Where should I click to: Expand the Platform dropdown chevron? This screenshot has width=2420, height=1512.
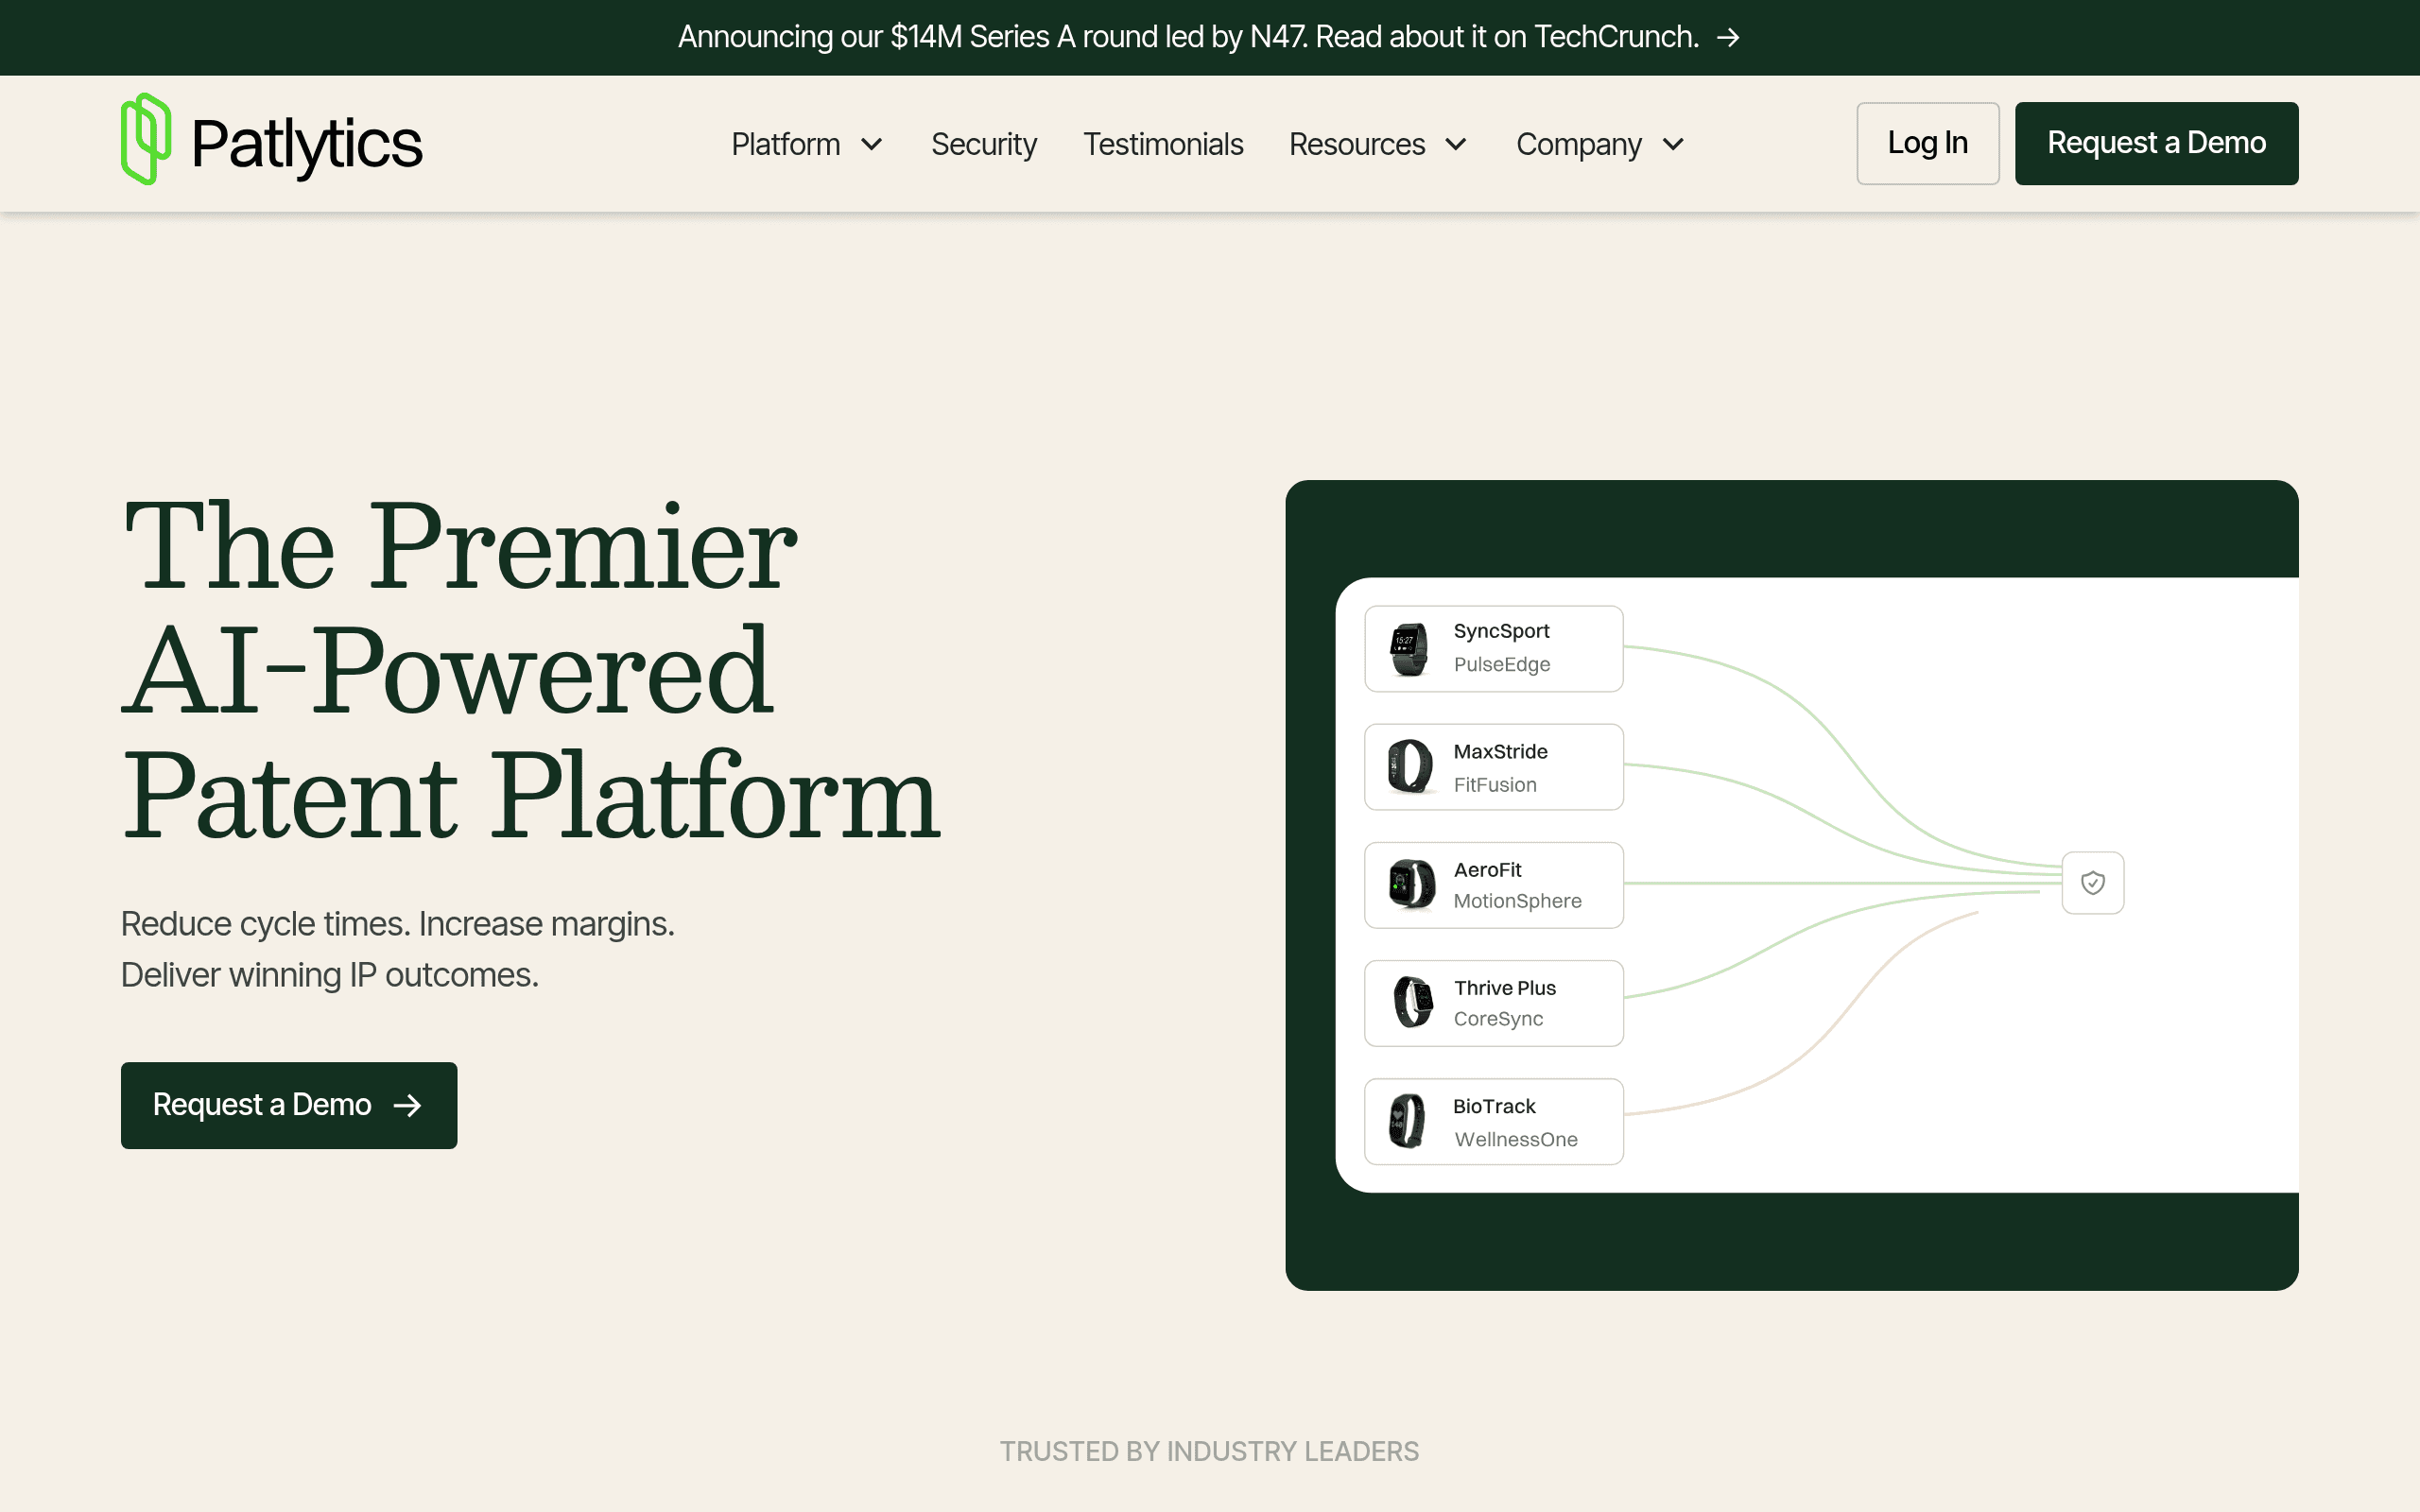pos(872,145)
